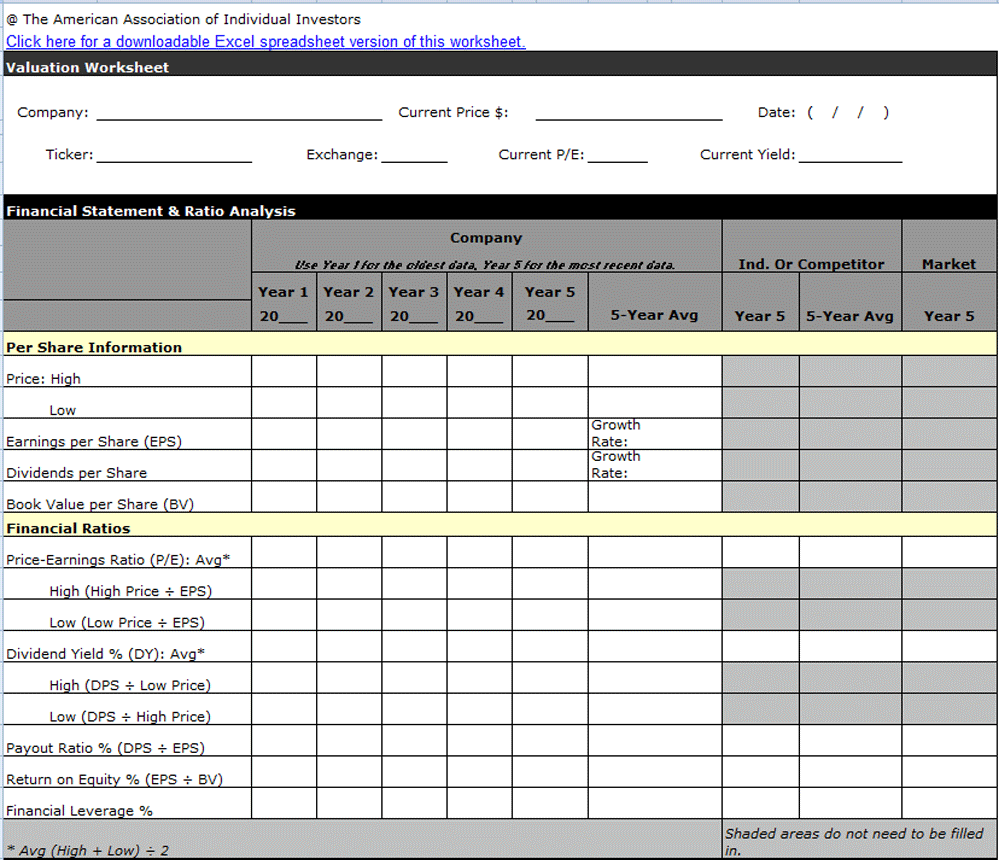Click the Dividend Yield Avg Year 4 cell
This screenshot has height=860, width=1000.
[480, 646]
